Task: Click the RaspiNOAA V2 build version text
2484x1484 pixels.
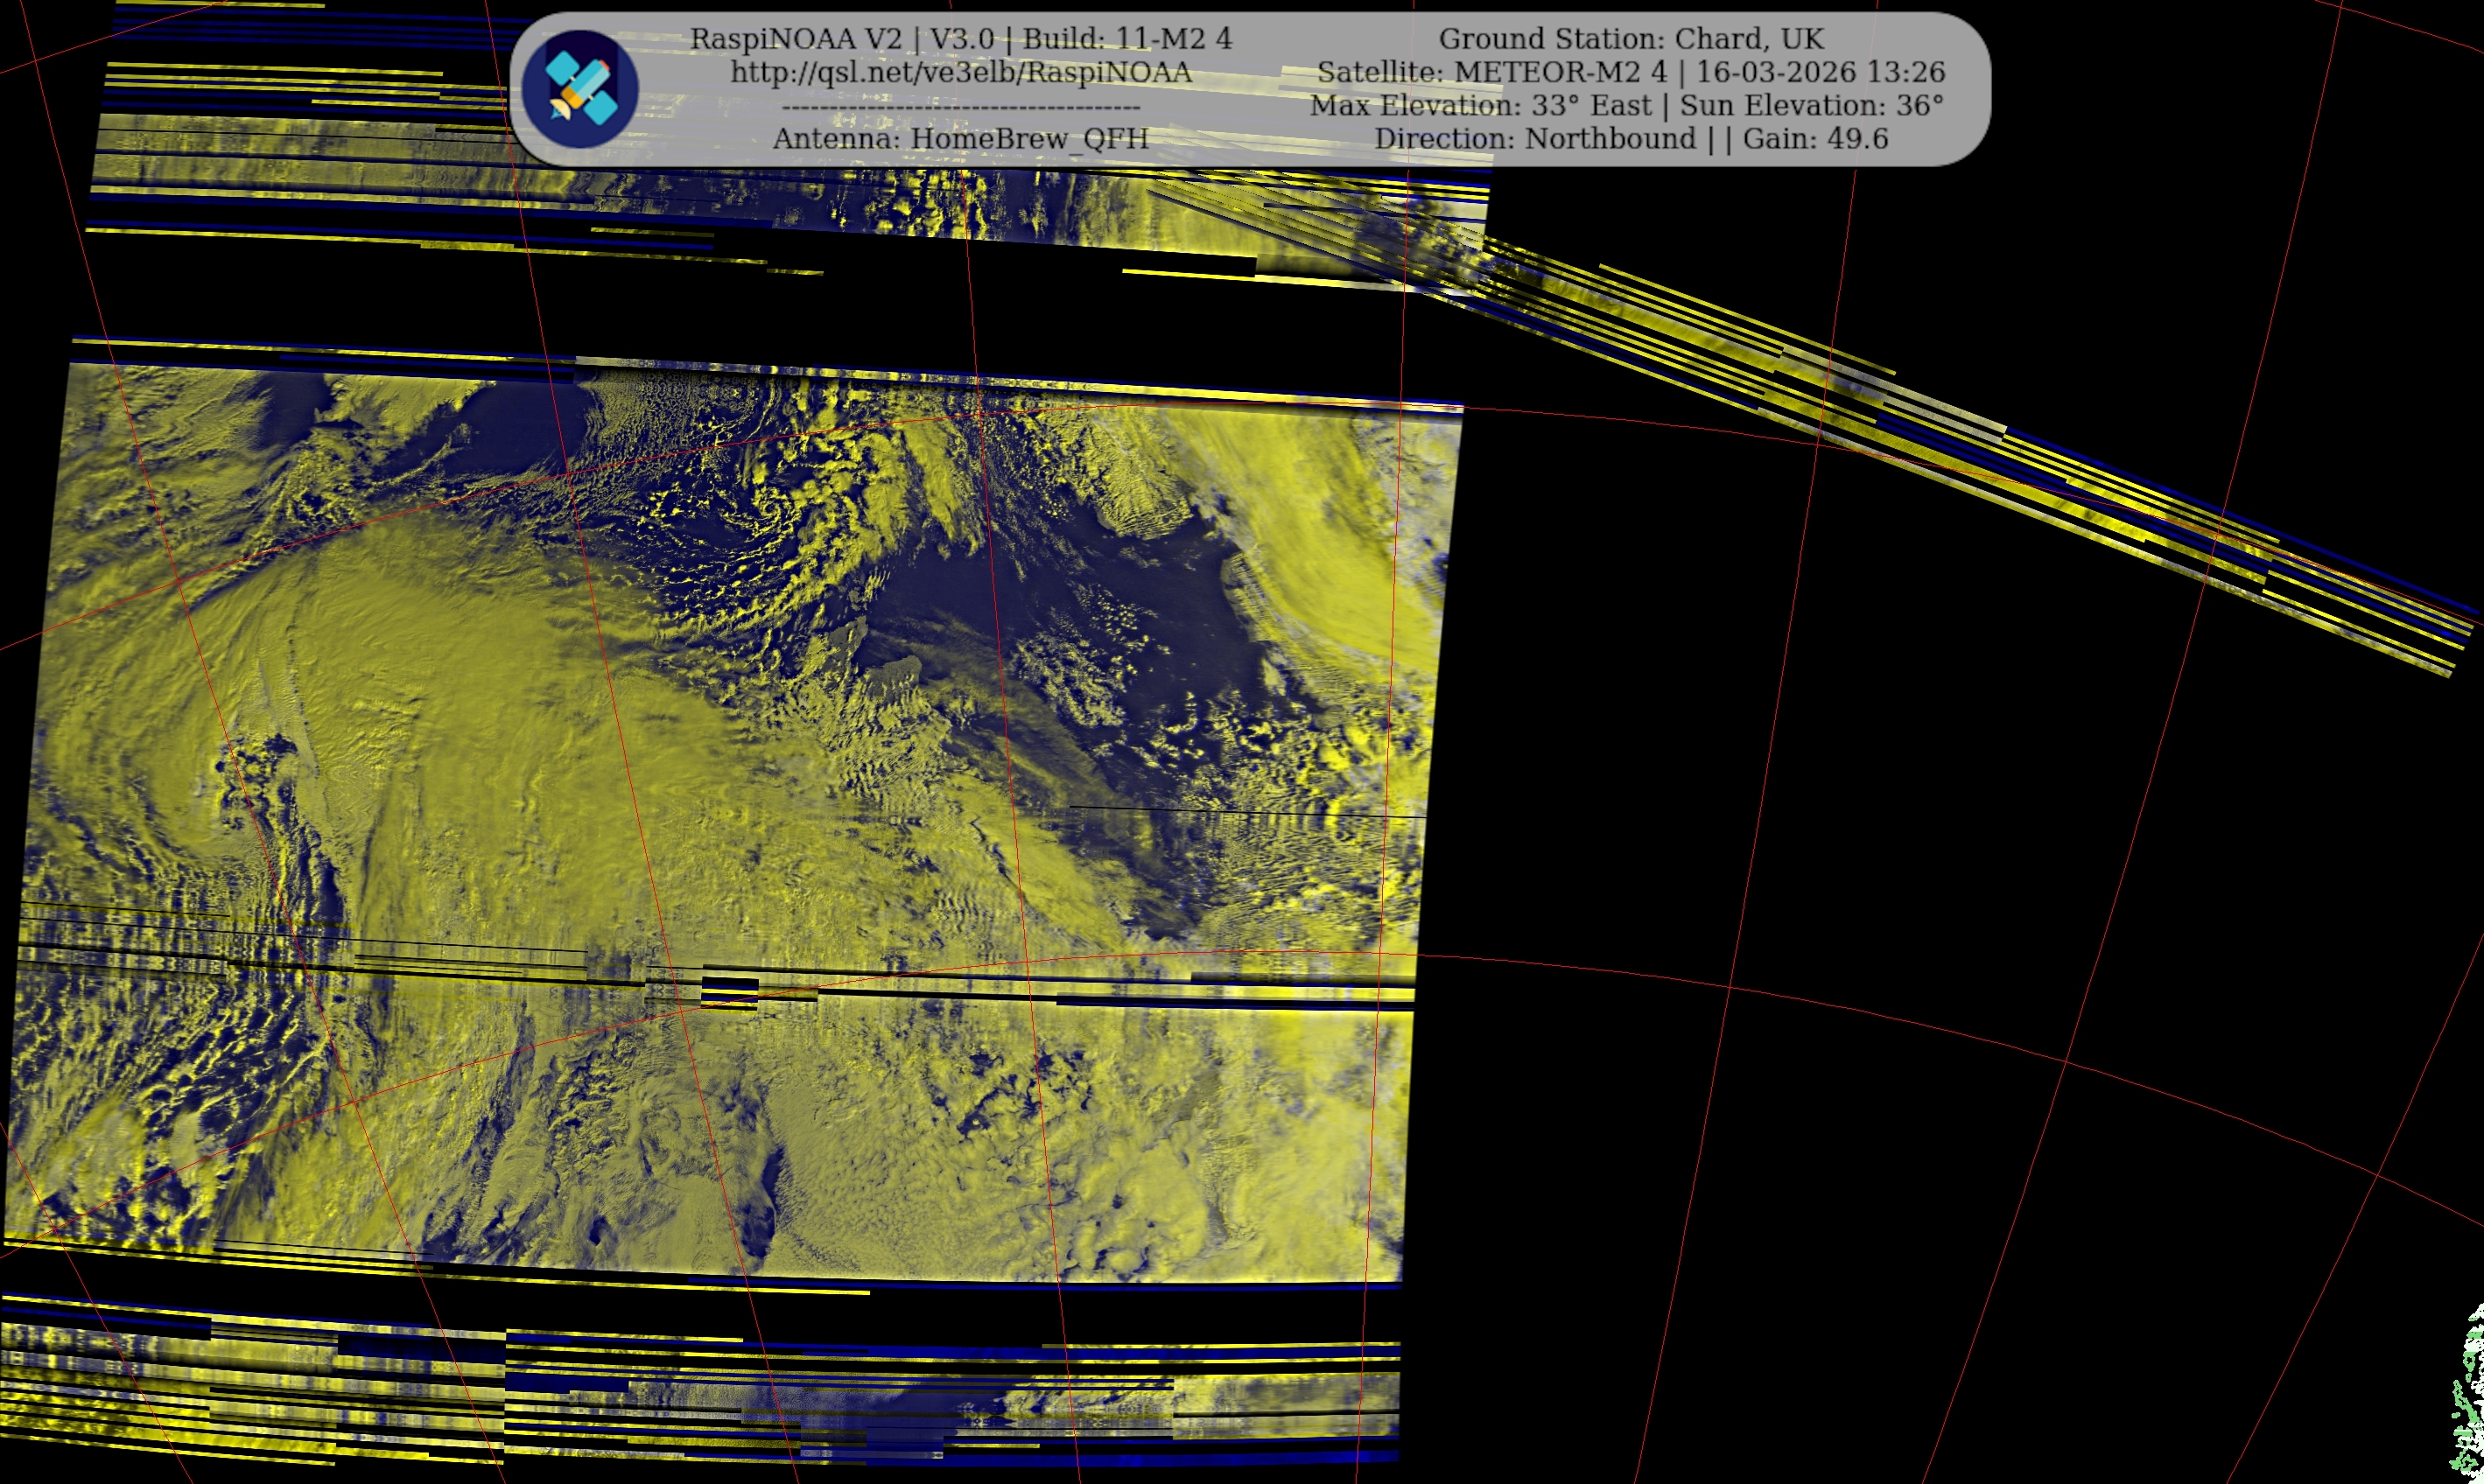Action: [960, 39]
